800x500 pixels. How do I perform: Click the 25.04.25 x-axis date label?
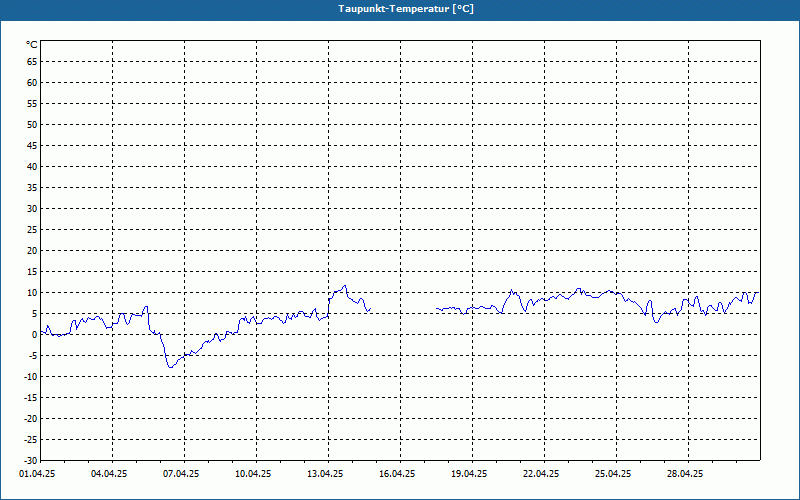613,474
